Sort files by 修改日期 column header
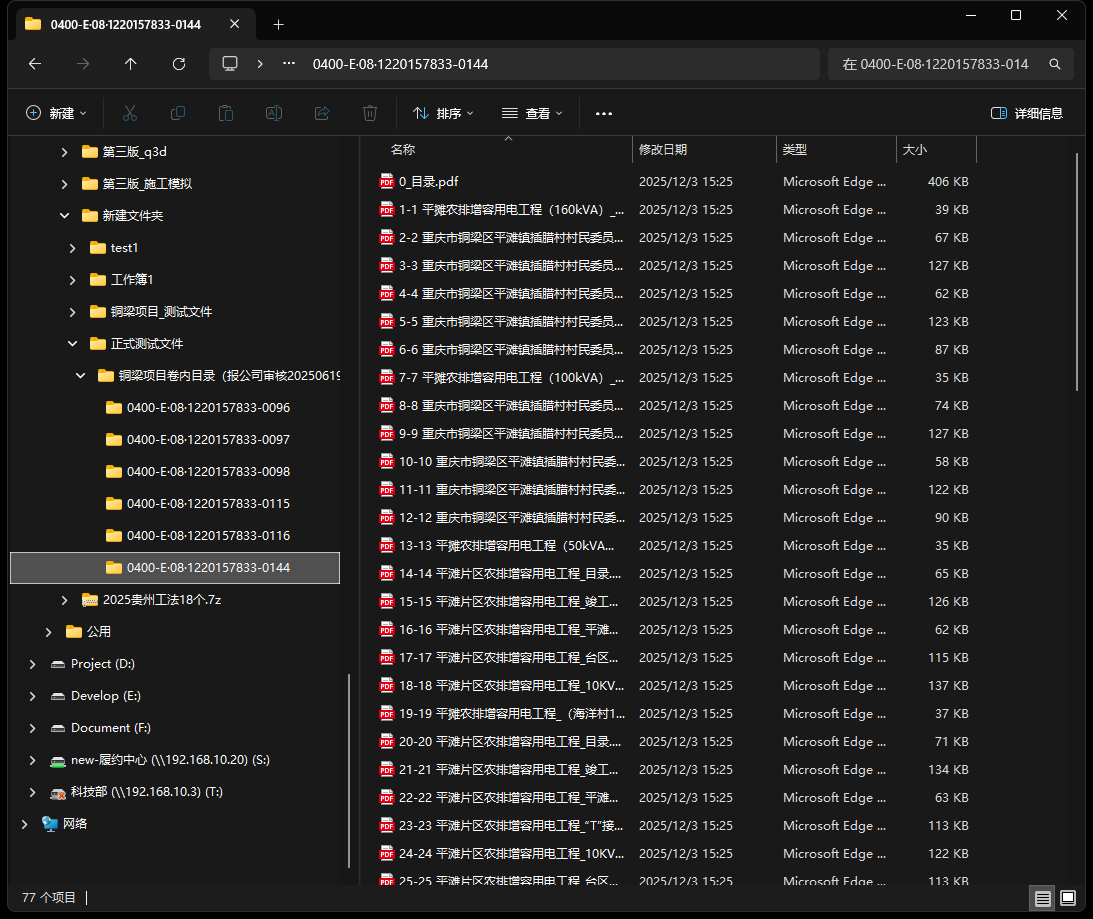The width and height of the screenshot is (1093, 919). pyautogui.click(x=663, y=150)
